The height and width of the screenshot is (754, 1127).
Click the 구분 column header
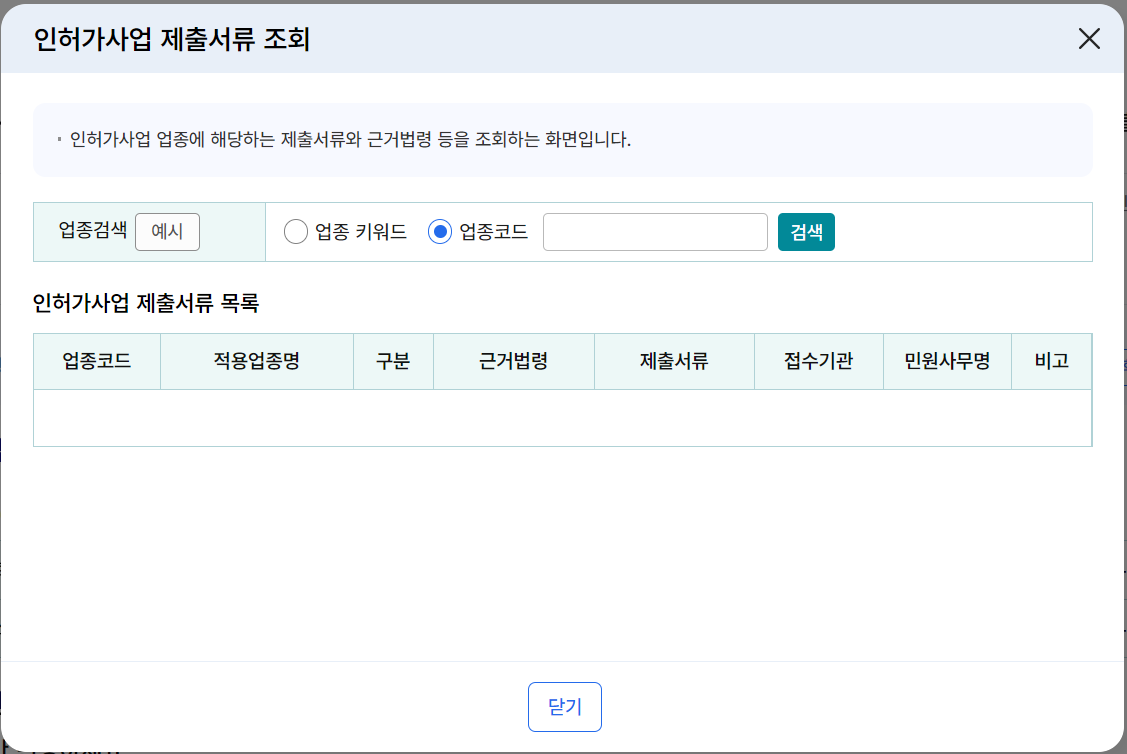point(393,361)
